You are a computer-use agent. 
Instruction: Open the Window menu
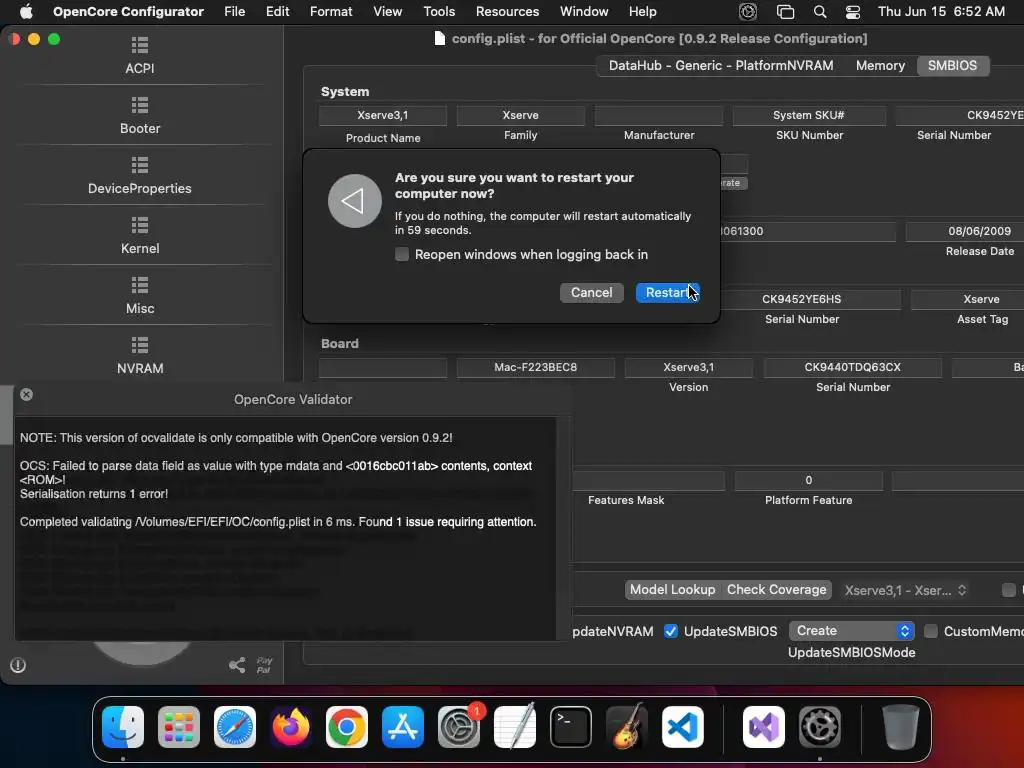[x=584, y=11]
